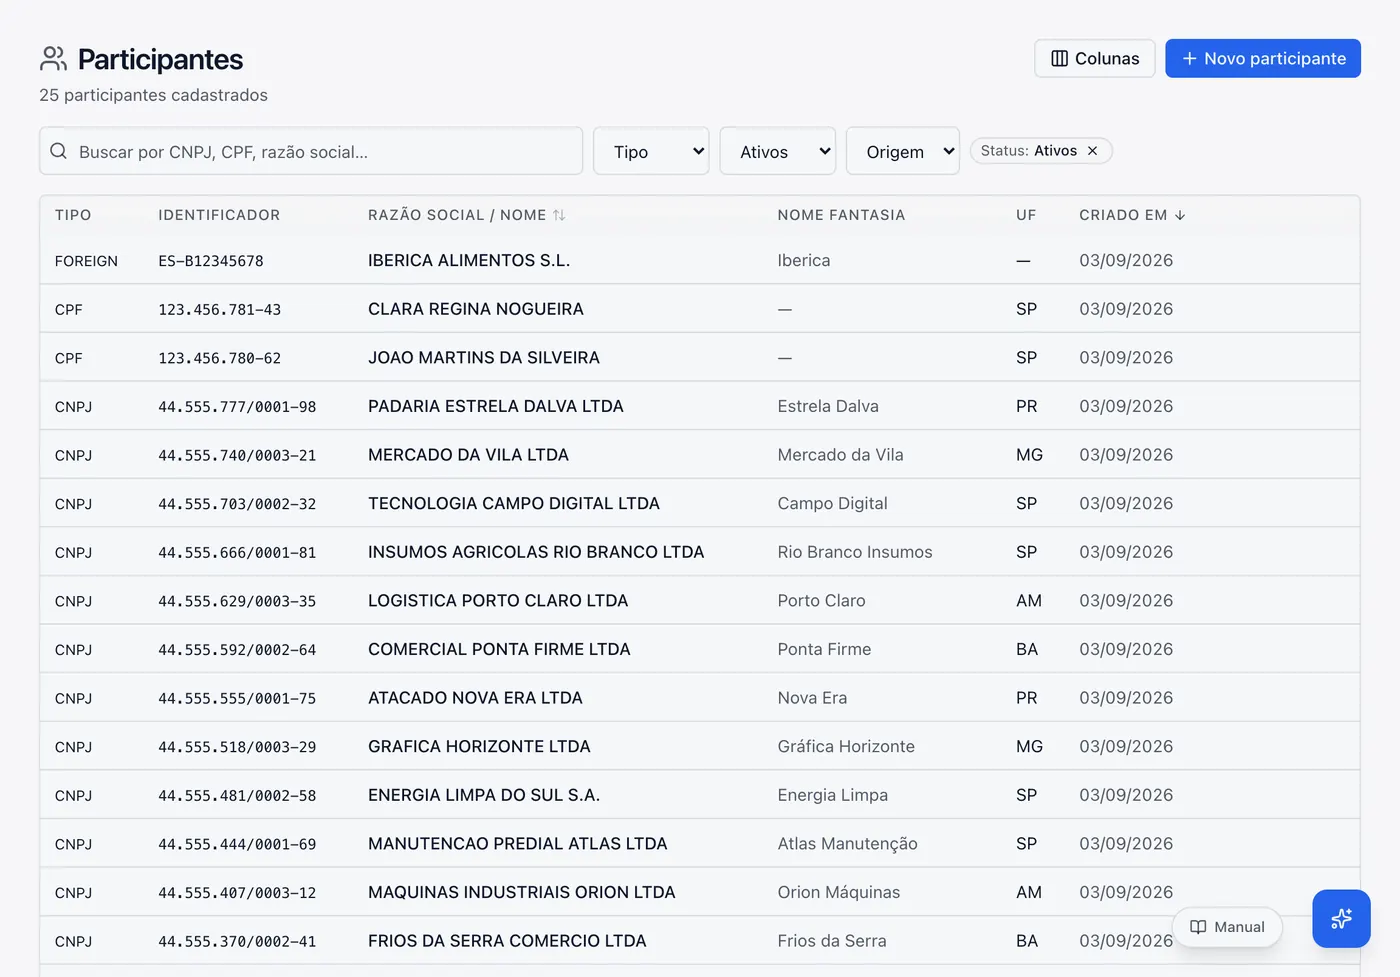Viewport: 1400px width, 977px height.
Task: Click CNPJ 44.555.555/0001-75
Action: click(237, 698)
